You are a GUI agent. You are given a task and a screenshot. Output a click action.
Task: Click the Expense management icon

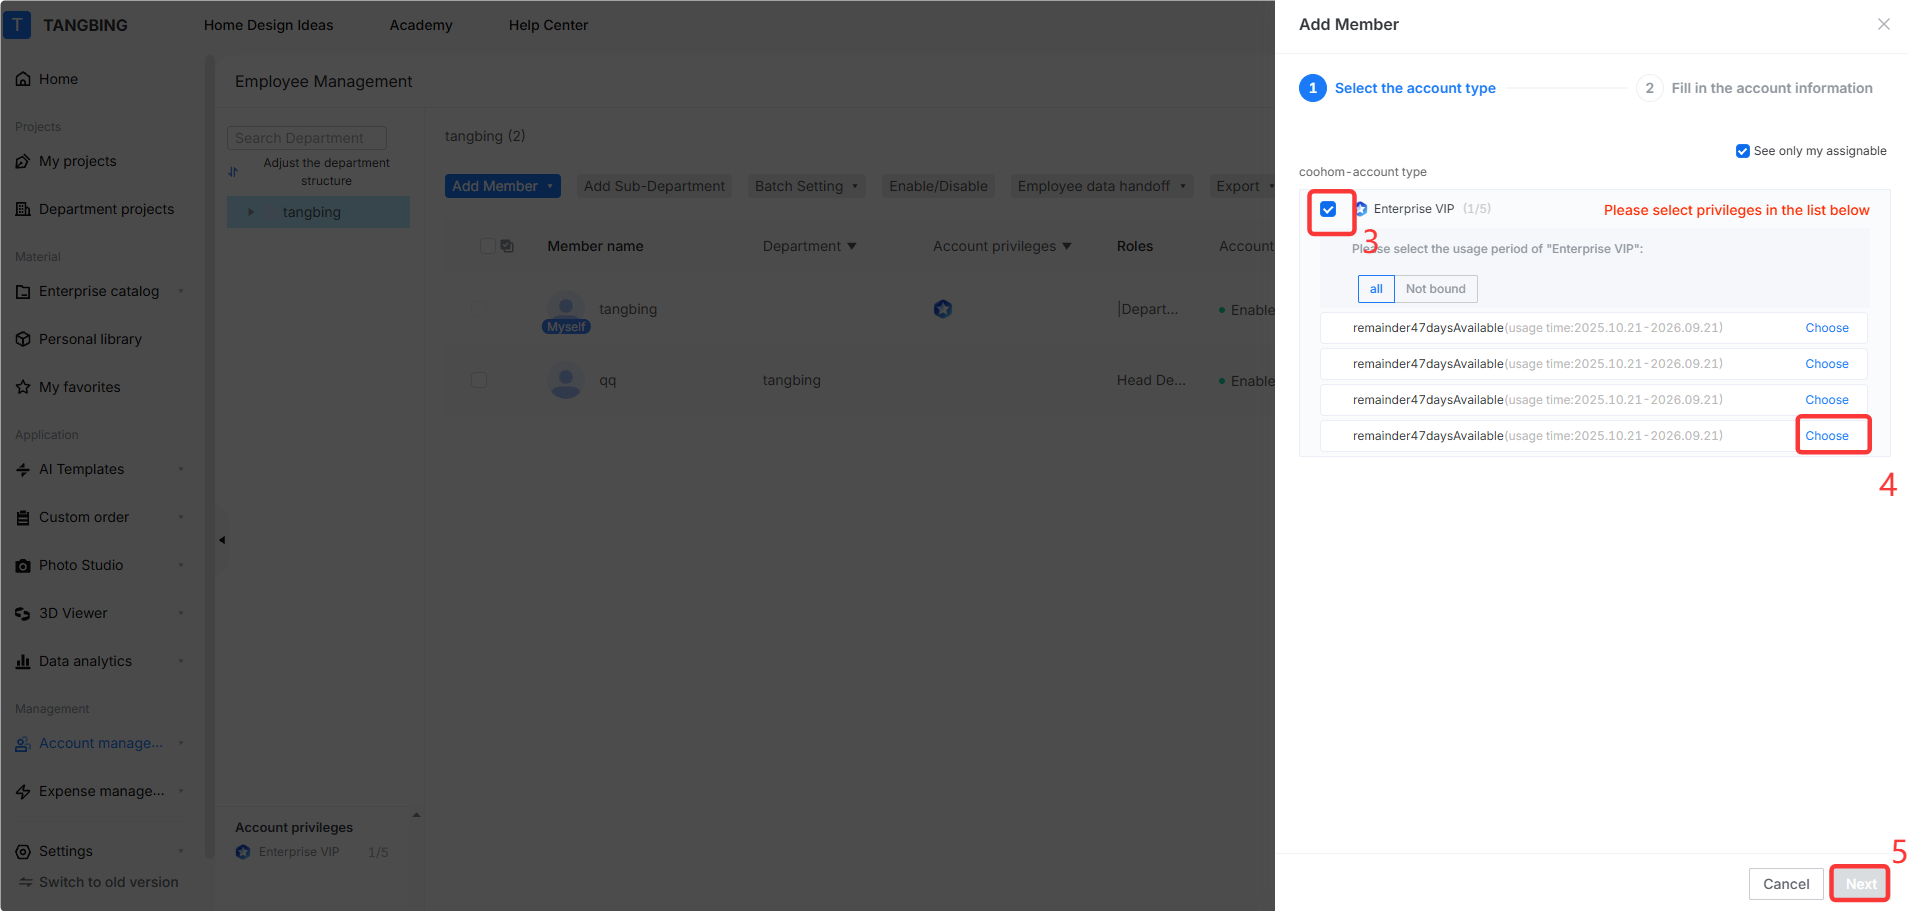click(23, 791)
